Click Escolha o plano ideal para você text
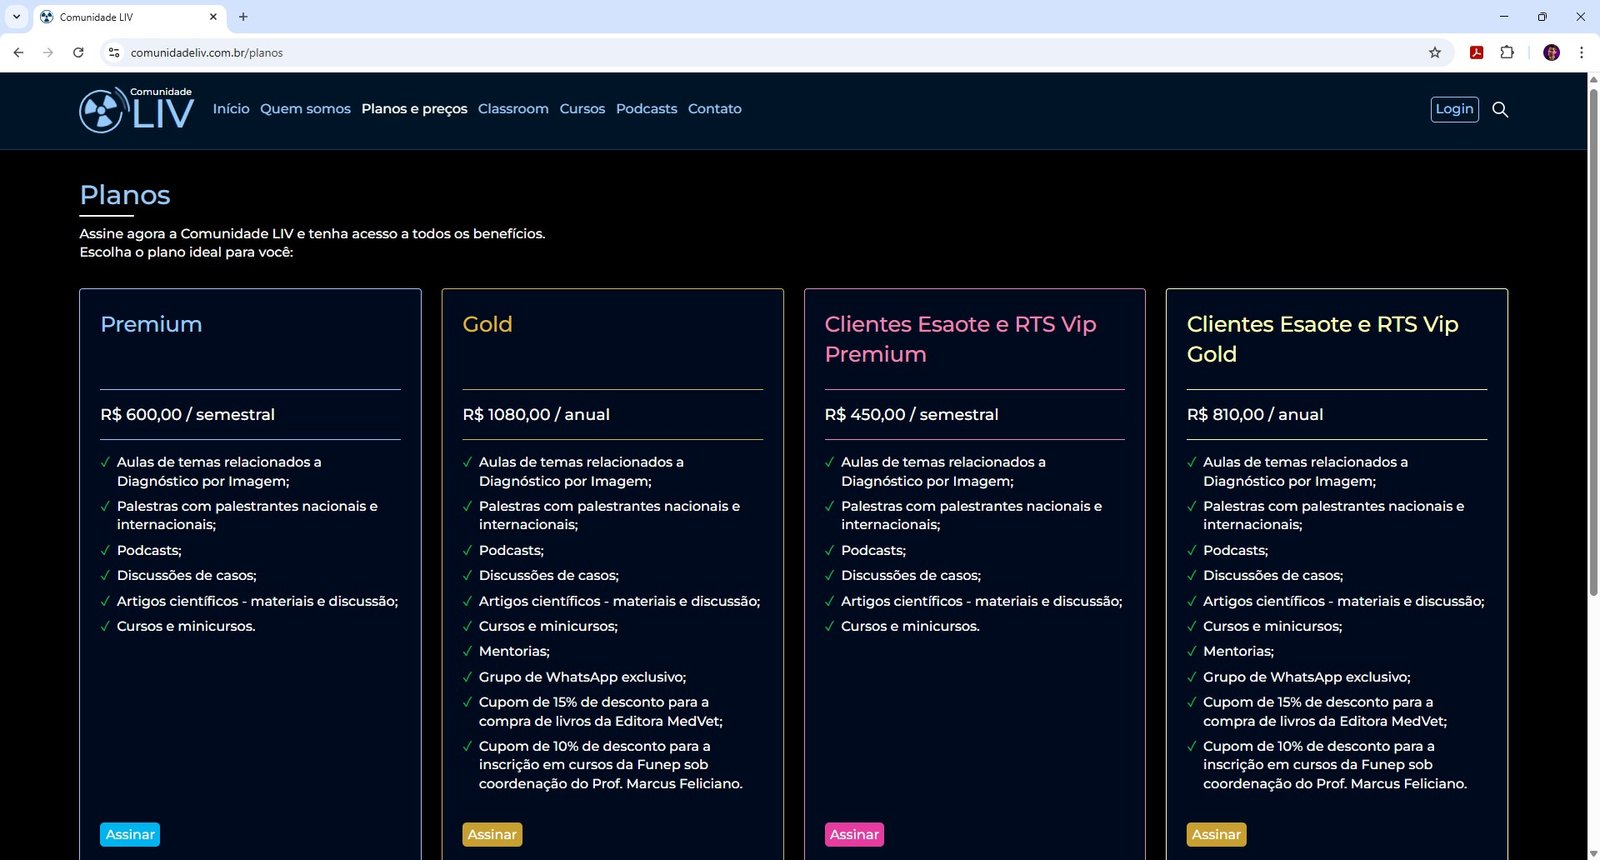The width and height of the screenshot is (1600, 860). [x=186, y=252]
